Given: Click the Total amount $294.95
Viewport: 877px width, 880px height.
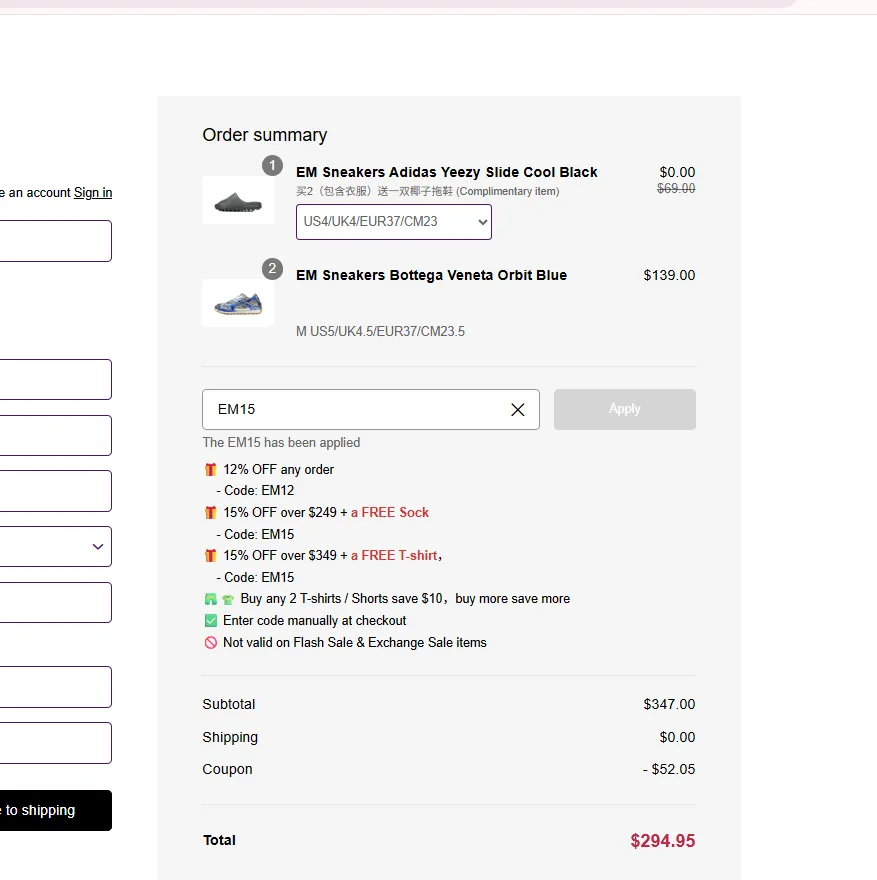Looking at the screenshot, I should [x=663, y=841].
